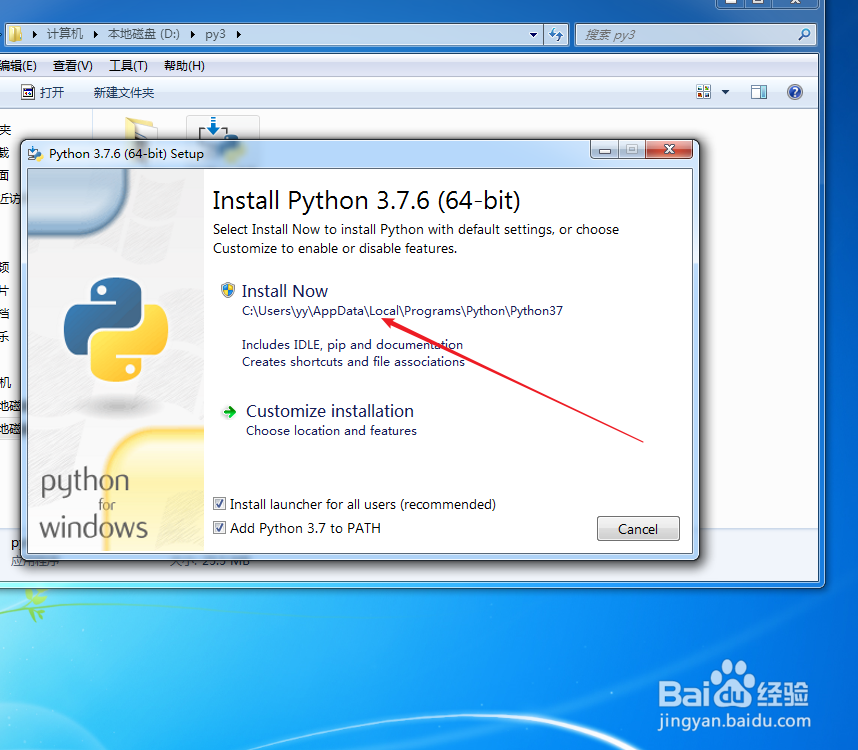Click the UAC shield icon beside Install Now
858x750 pixels.
[228, 290]
